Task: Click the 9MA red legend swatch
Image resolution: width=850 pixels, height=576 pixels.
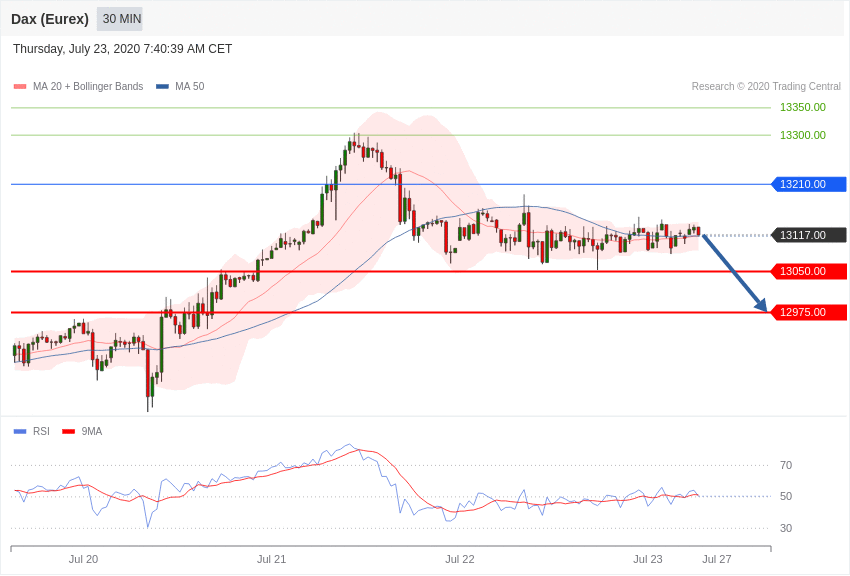Action: pos(68,431)
